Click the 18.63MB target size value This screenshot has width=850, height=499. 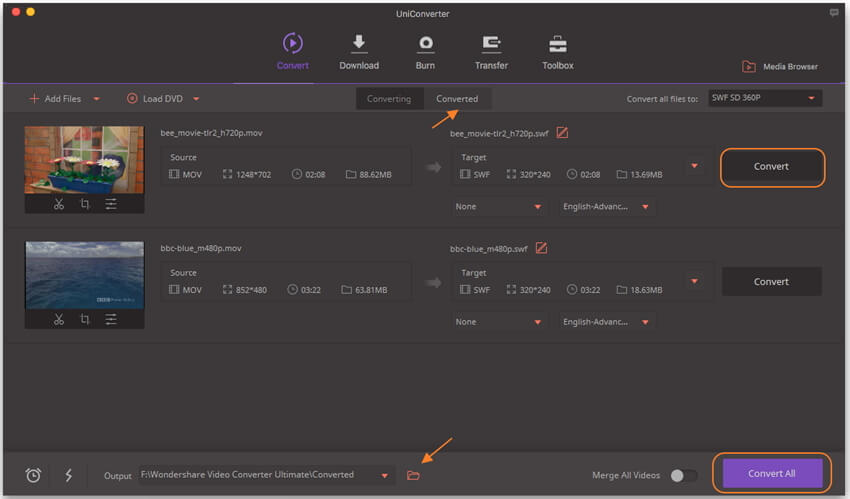click(646, 290)
